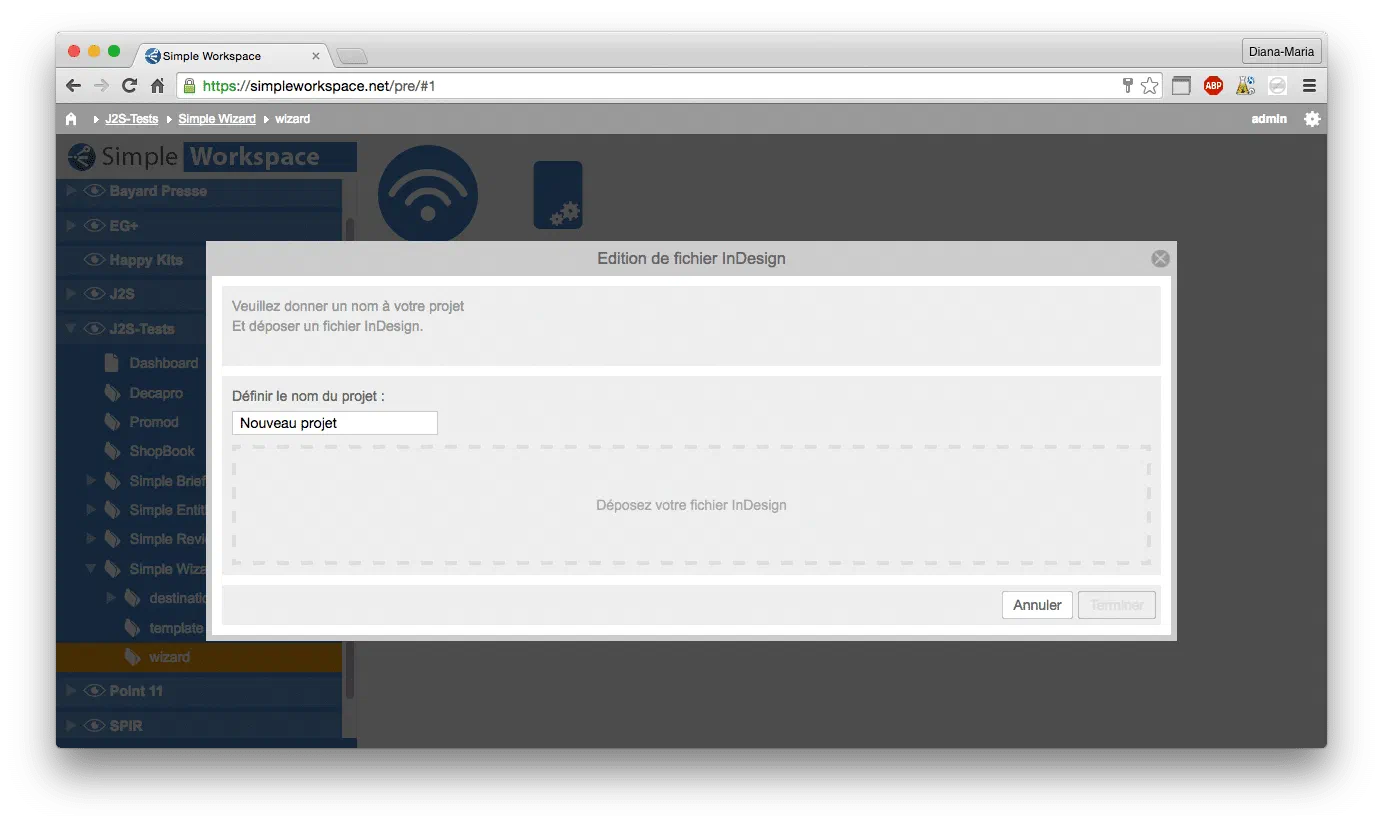The height and width of the screenshot is (828, 1383).
Task: Toggle visibility eye for Happy Kits
Action: 95,260
